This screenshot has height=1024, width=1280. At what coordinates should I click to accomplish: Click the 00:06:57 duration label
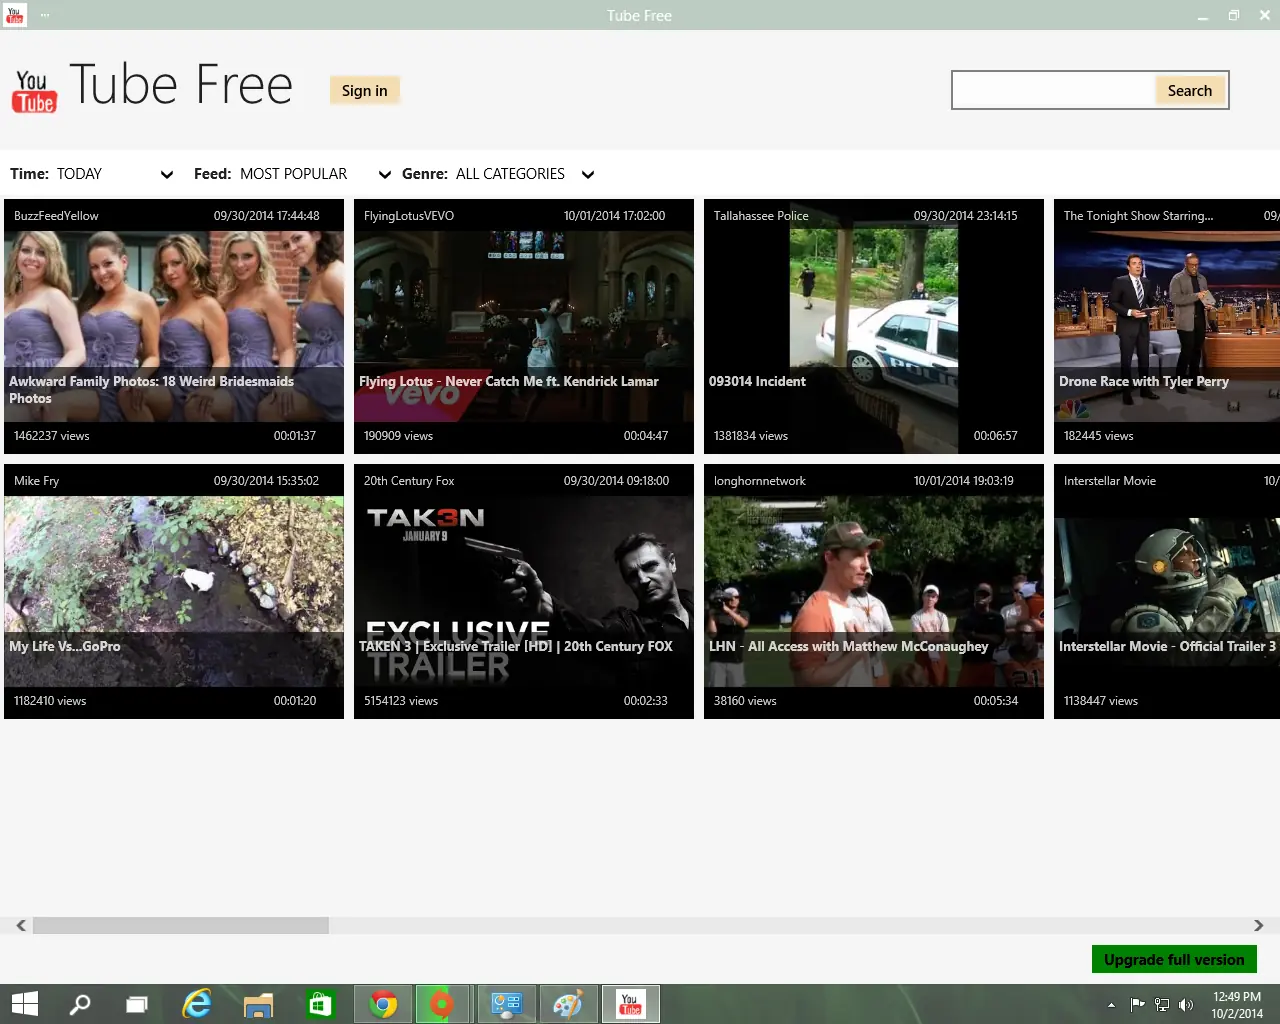coord(996,436)
